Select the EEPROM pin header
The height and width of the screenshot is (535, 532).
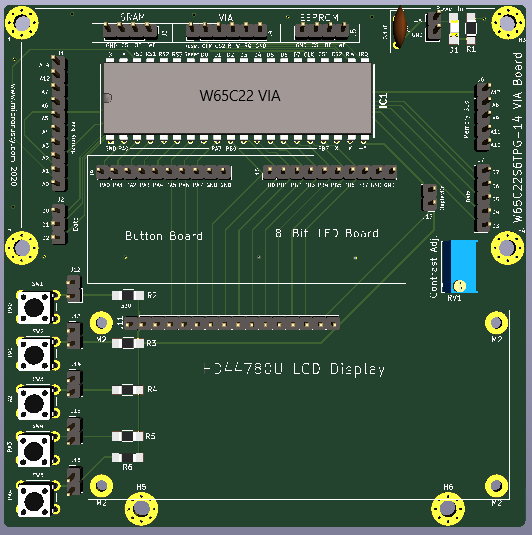pyautogui.click(x=322, y=31)
